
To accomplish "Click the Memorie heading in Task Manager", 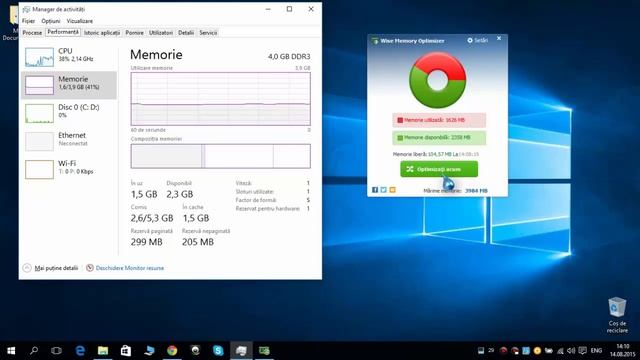I will coord(156,55).
